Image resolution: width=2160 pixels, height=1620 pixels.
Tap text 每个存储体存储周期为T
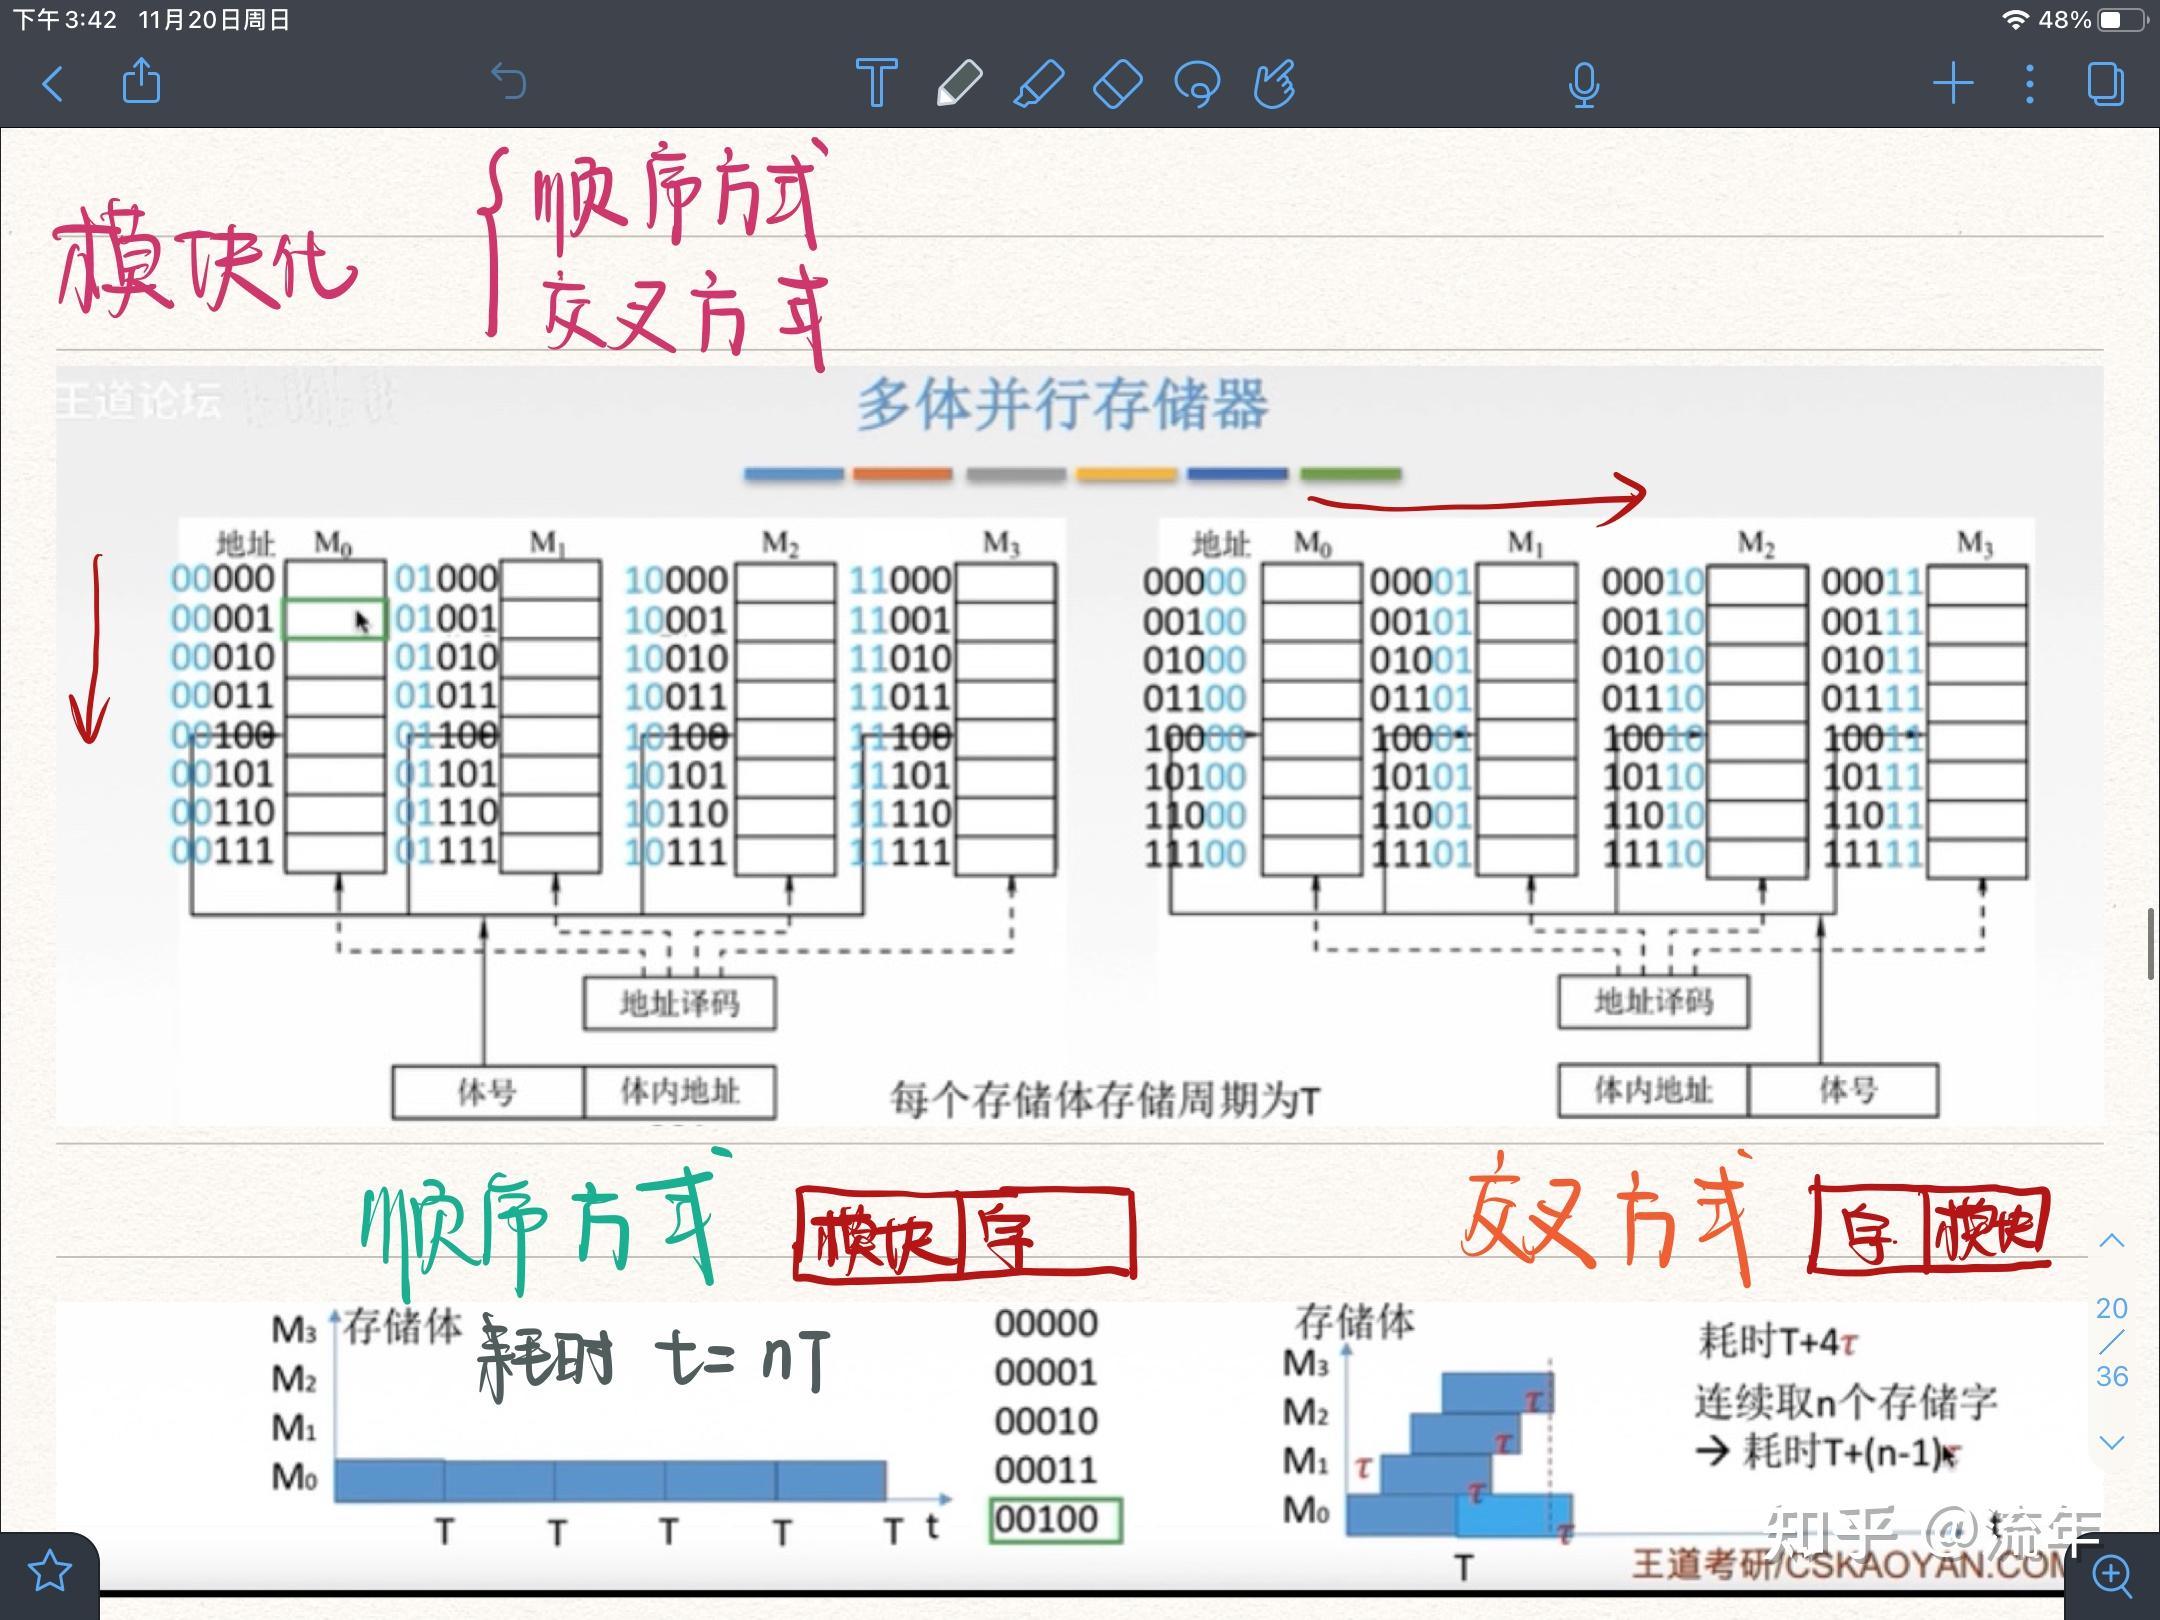click(1106, 1101)
